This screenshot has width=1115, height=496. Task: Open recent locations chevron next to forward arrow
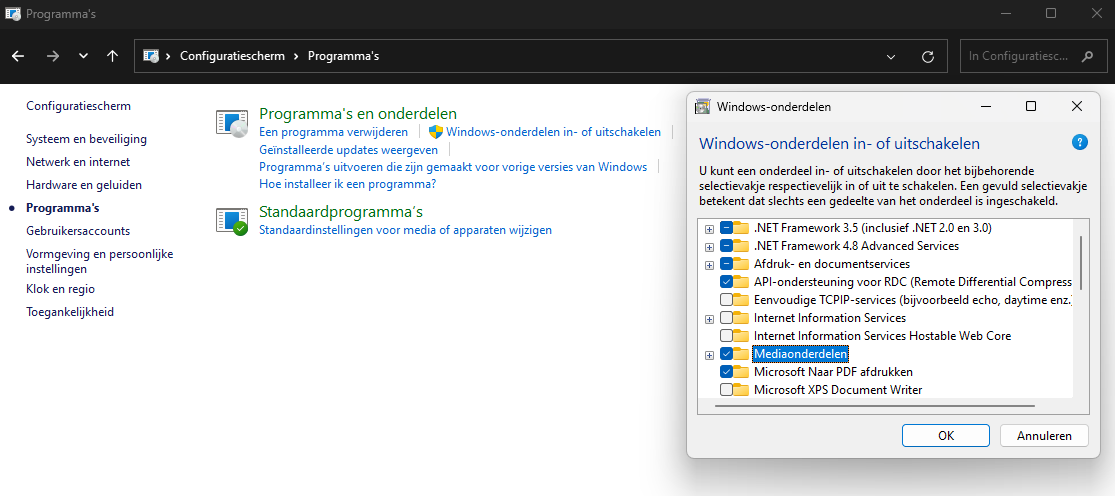click(83, 56)
